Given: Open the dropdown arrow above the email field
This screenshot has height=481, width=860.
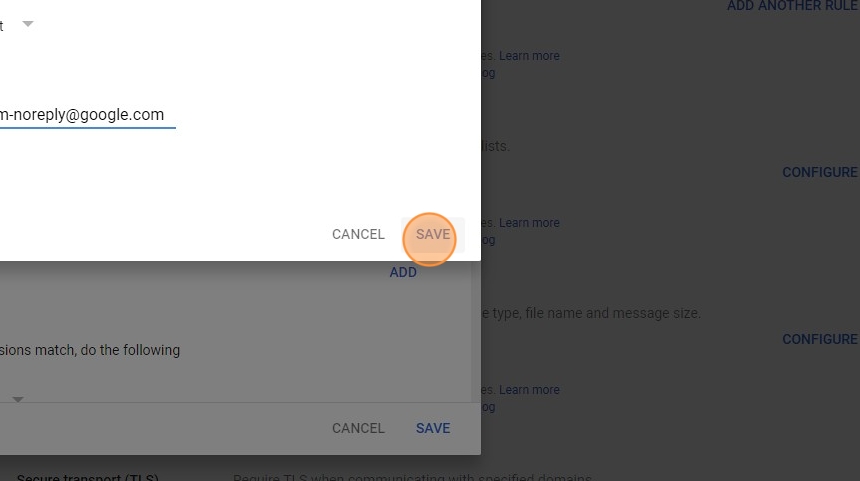Looking at the screenshot, I should point(27,24).
